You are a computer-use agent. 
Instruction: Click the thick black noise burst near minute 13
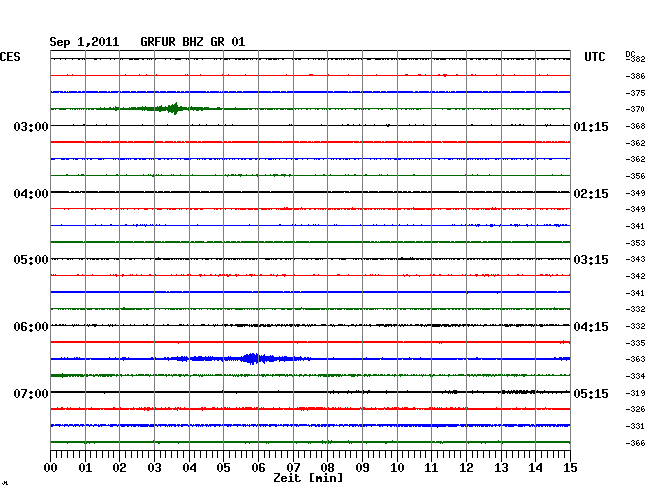point(518,392)
